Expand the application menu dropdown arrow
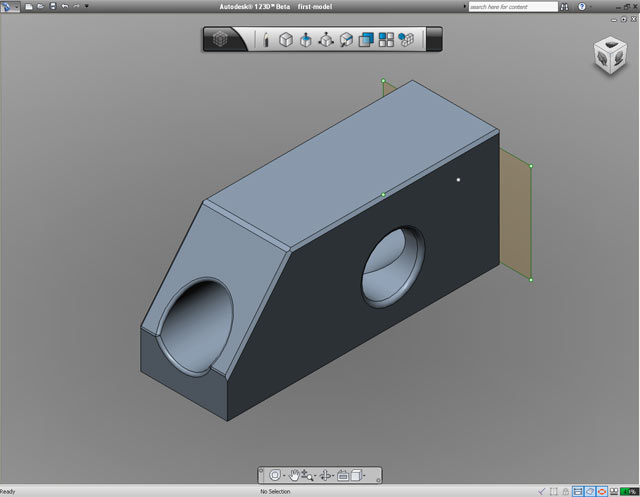 point(17,7)
